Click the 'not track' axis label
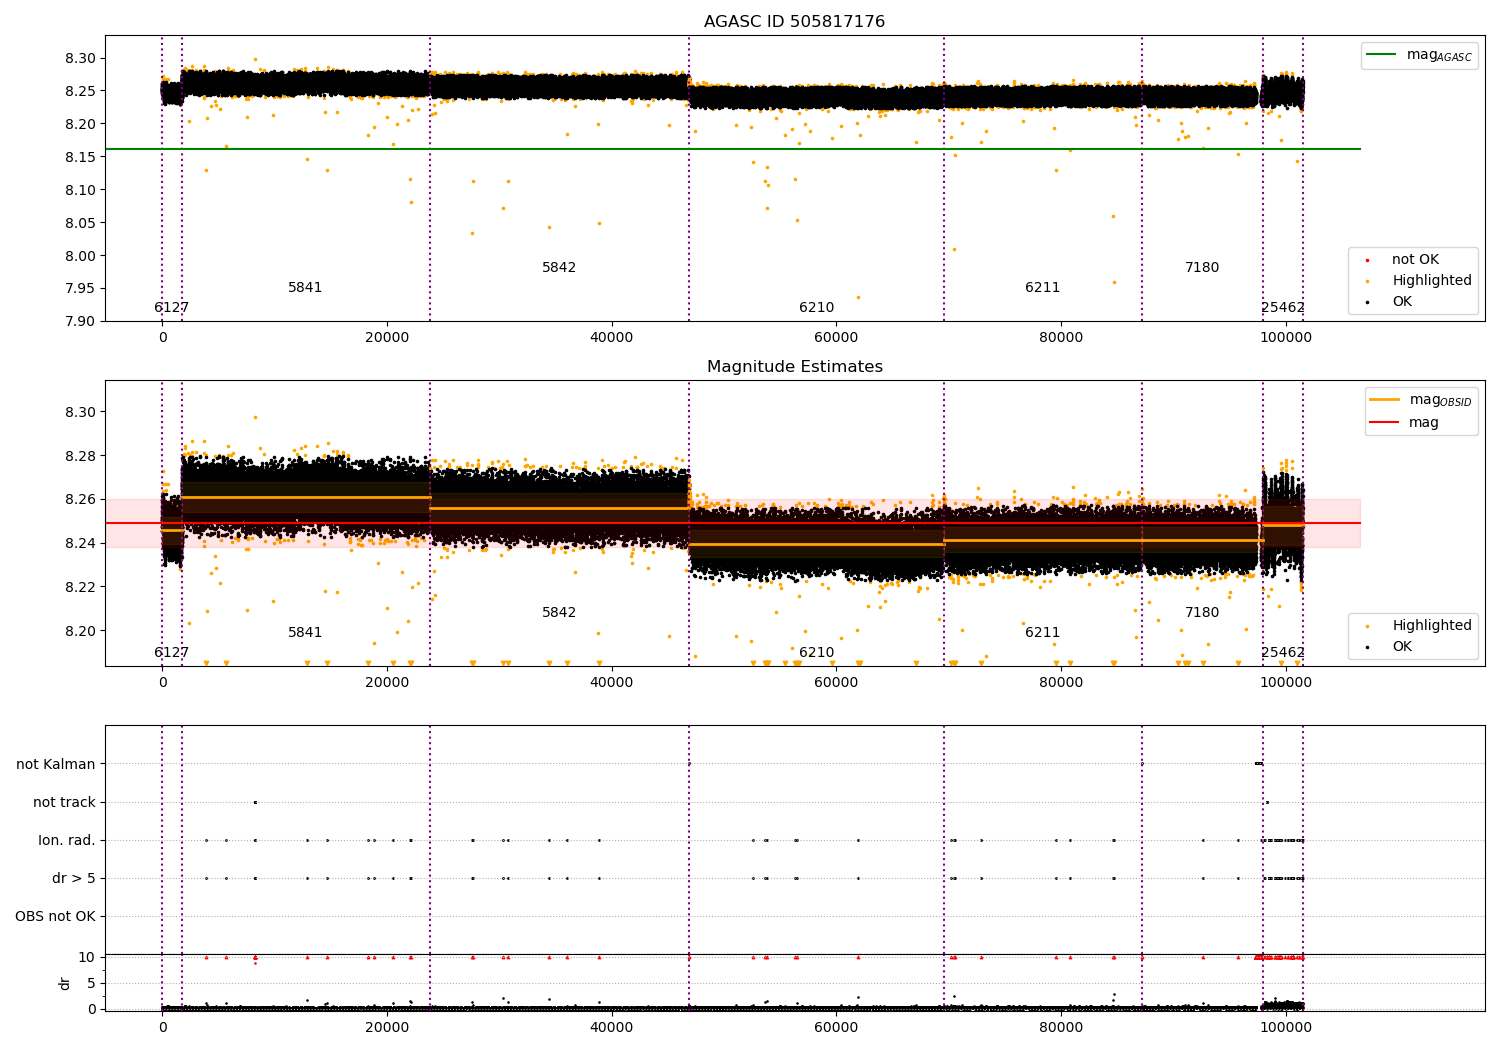Viewport: 1500px width, 1050px height. click(x=64, y=803)
